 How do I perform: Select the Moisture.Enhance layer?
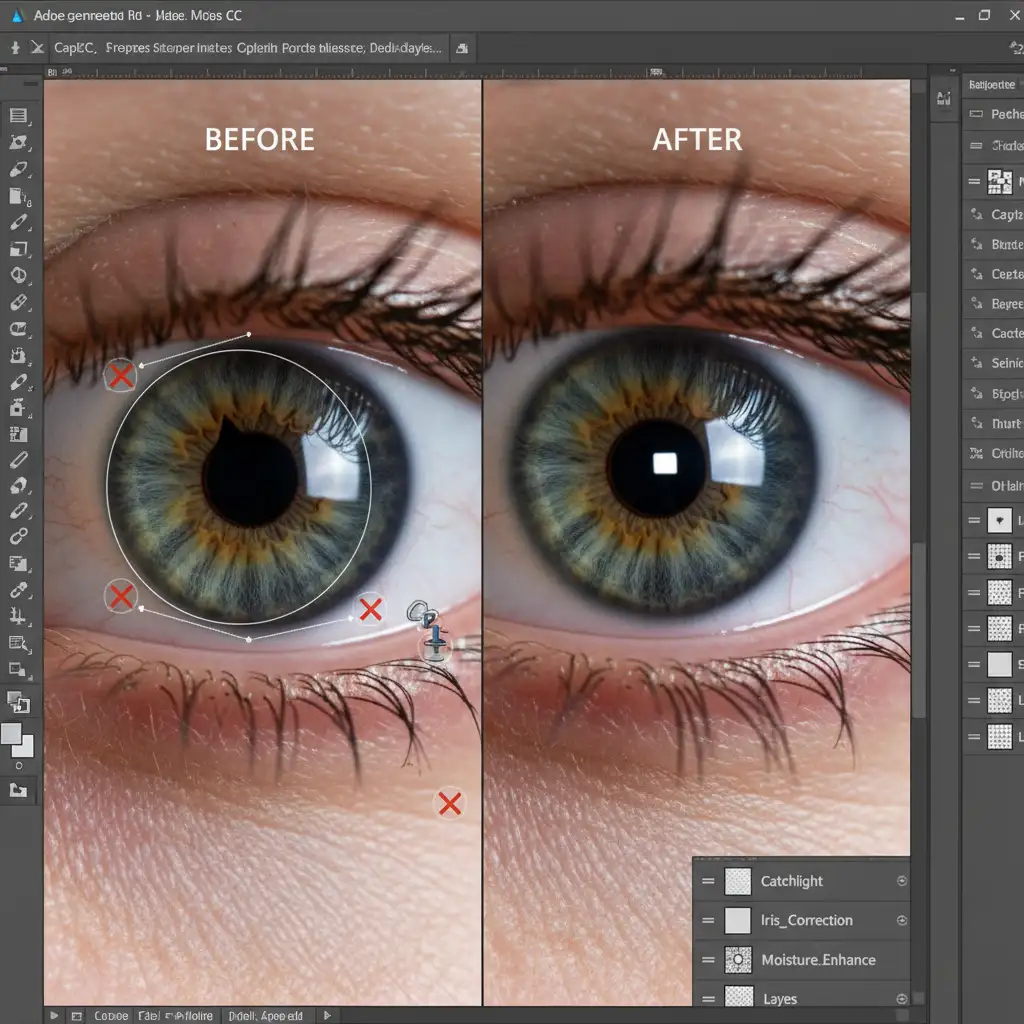pos(817,960)
